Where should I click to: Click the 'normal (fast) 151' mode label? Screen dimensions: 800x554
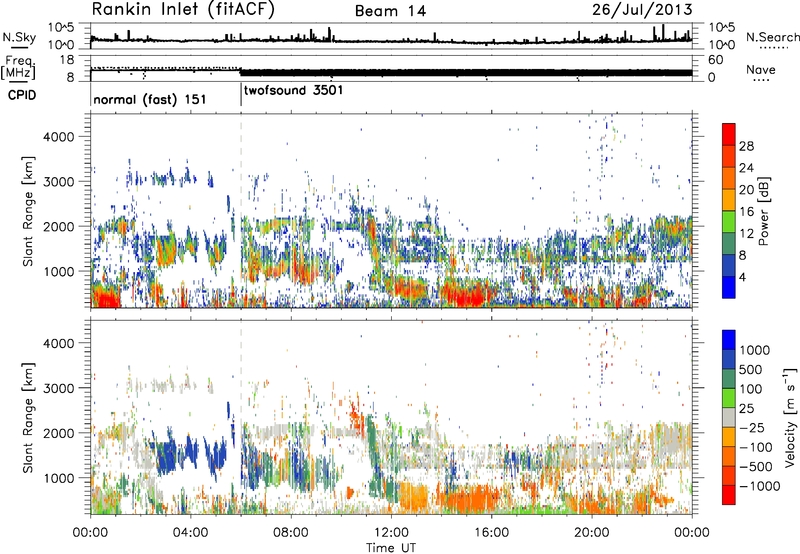click(x=149, y=99)
